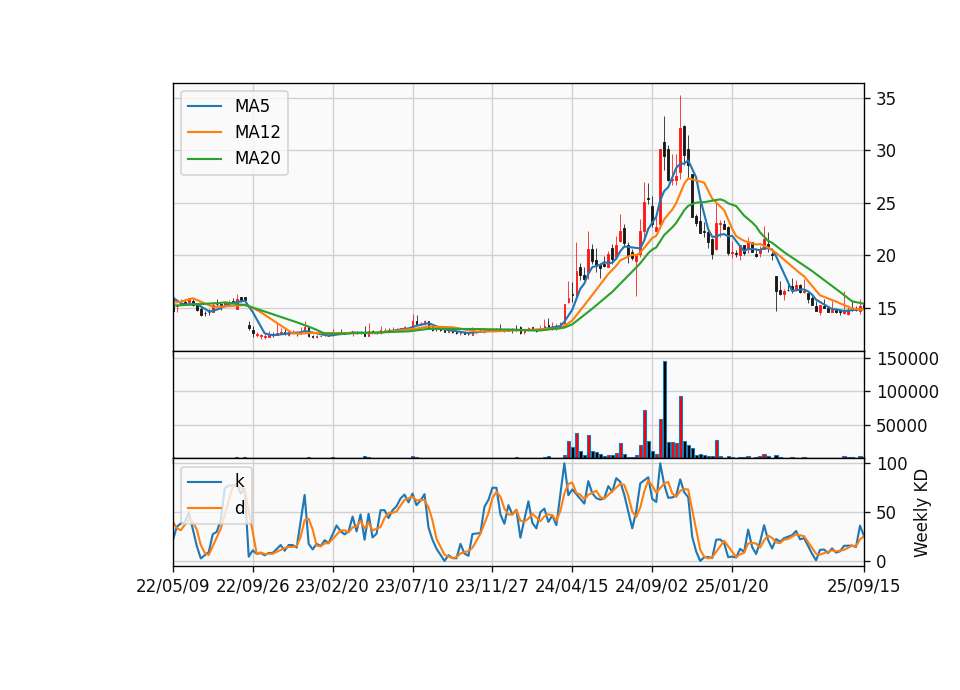Click the volume axis value 100000
The image size is (960, 690).
907,392
